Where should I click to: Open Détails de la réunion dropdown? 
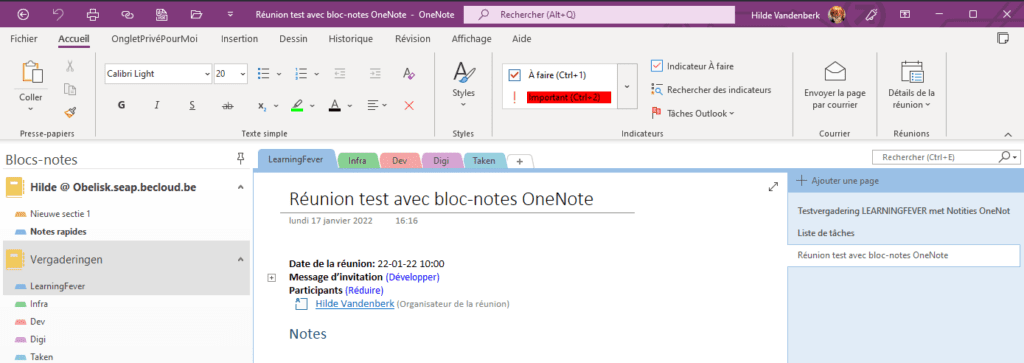tap(911, 85)
